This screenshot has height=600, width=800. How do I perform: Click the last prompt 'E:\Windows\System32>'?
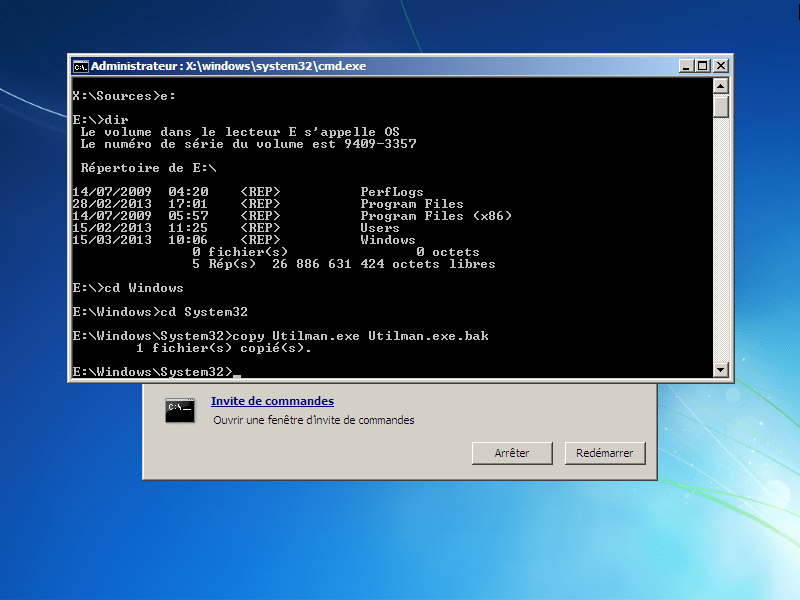pos(152,372)
